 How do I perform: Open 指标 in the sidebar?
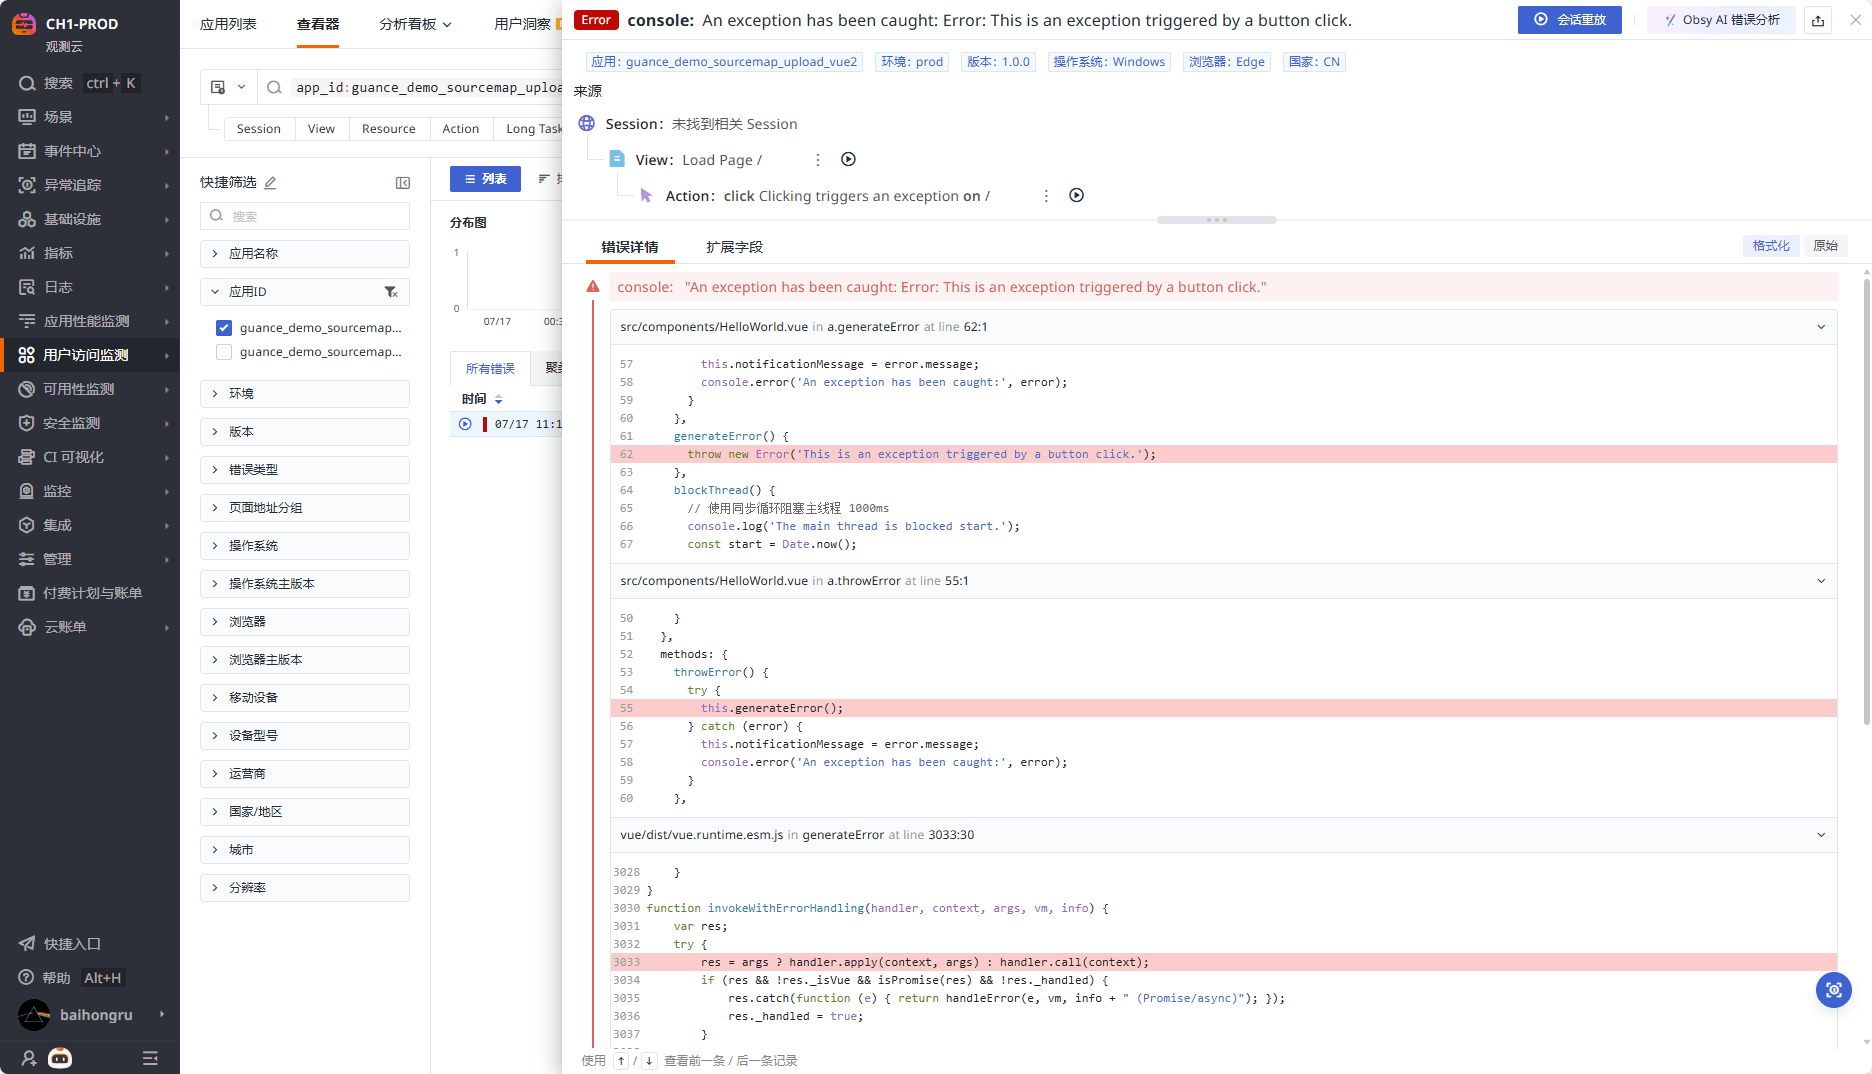tap(90, 253)
